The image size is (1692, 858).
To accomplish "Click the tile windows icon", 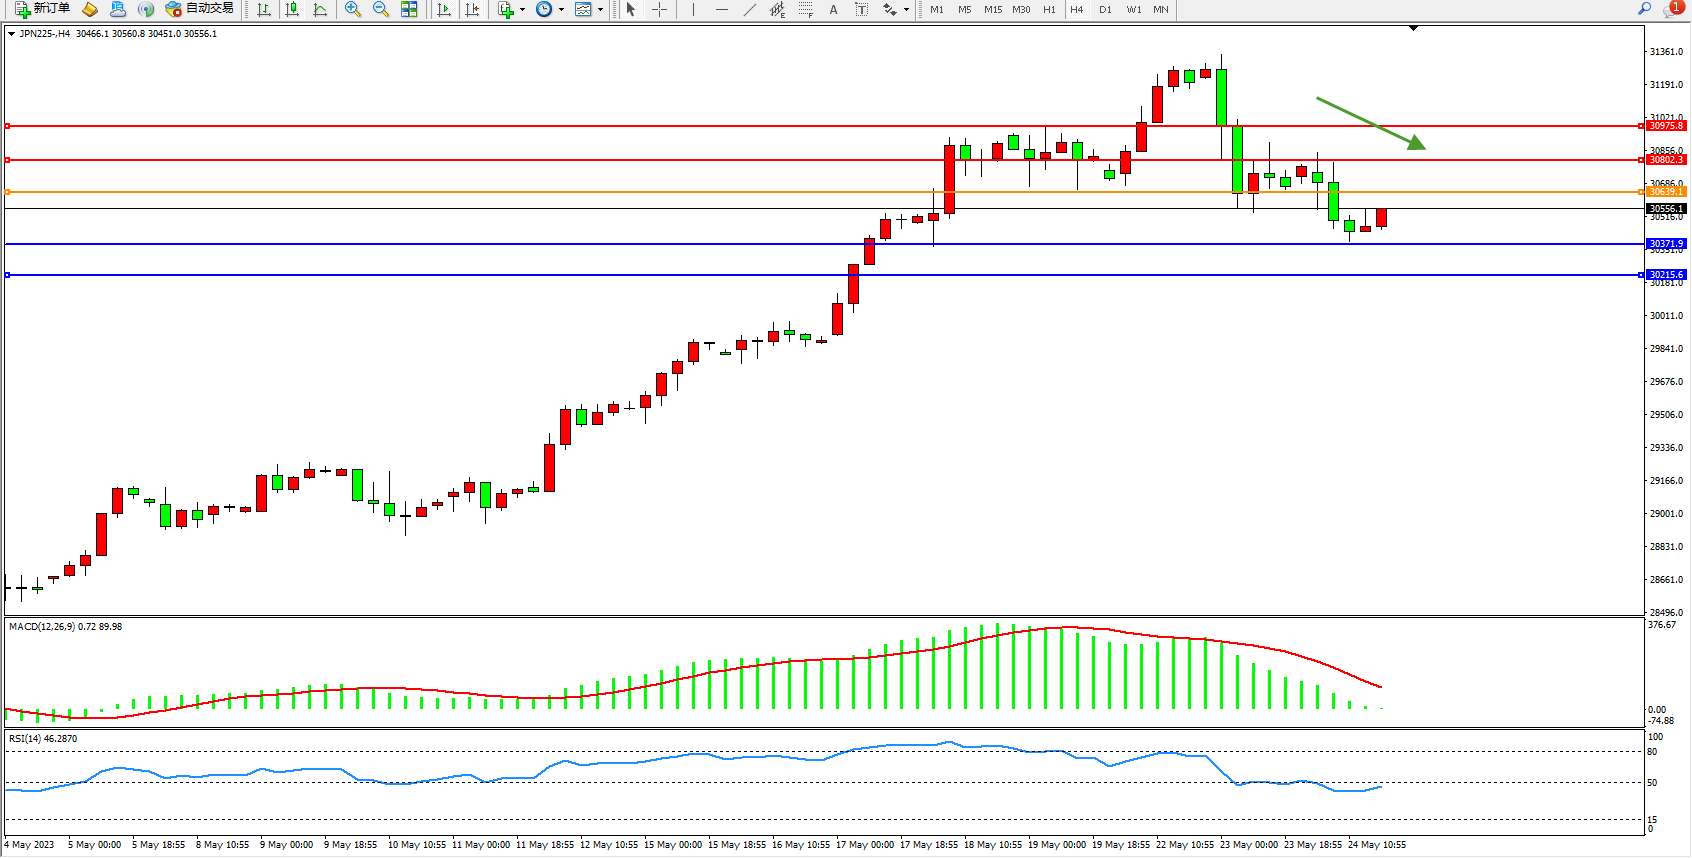I will [409, 9].
